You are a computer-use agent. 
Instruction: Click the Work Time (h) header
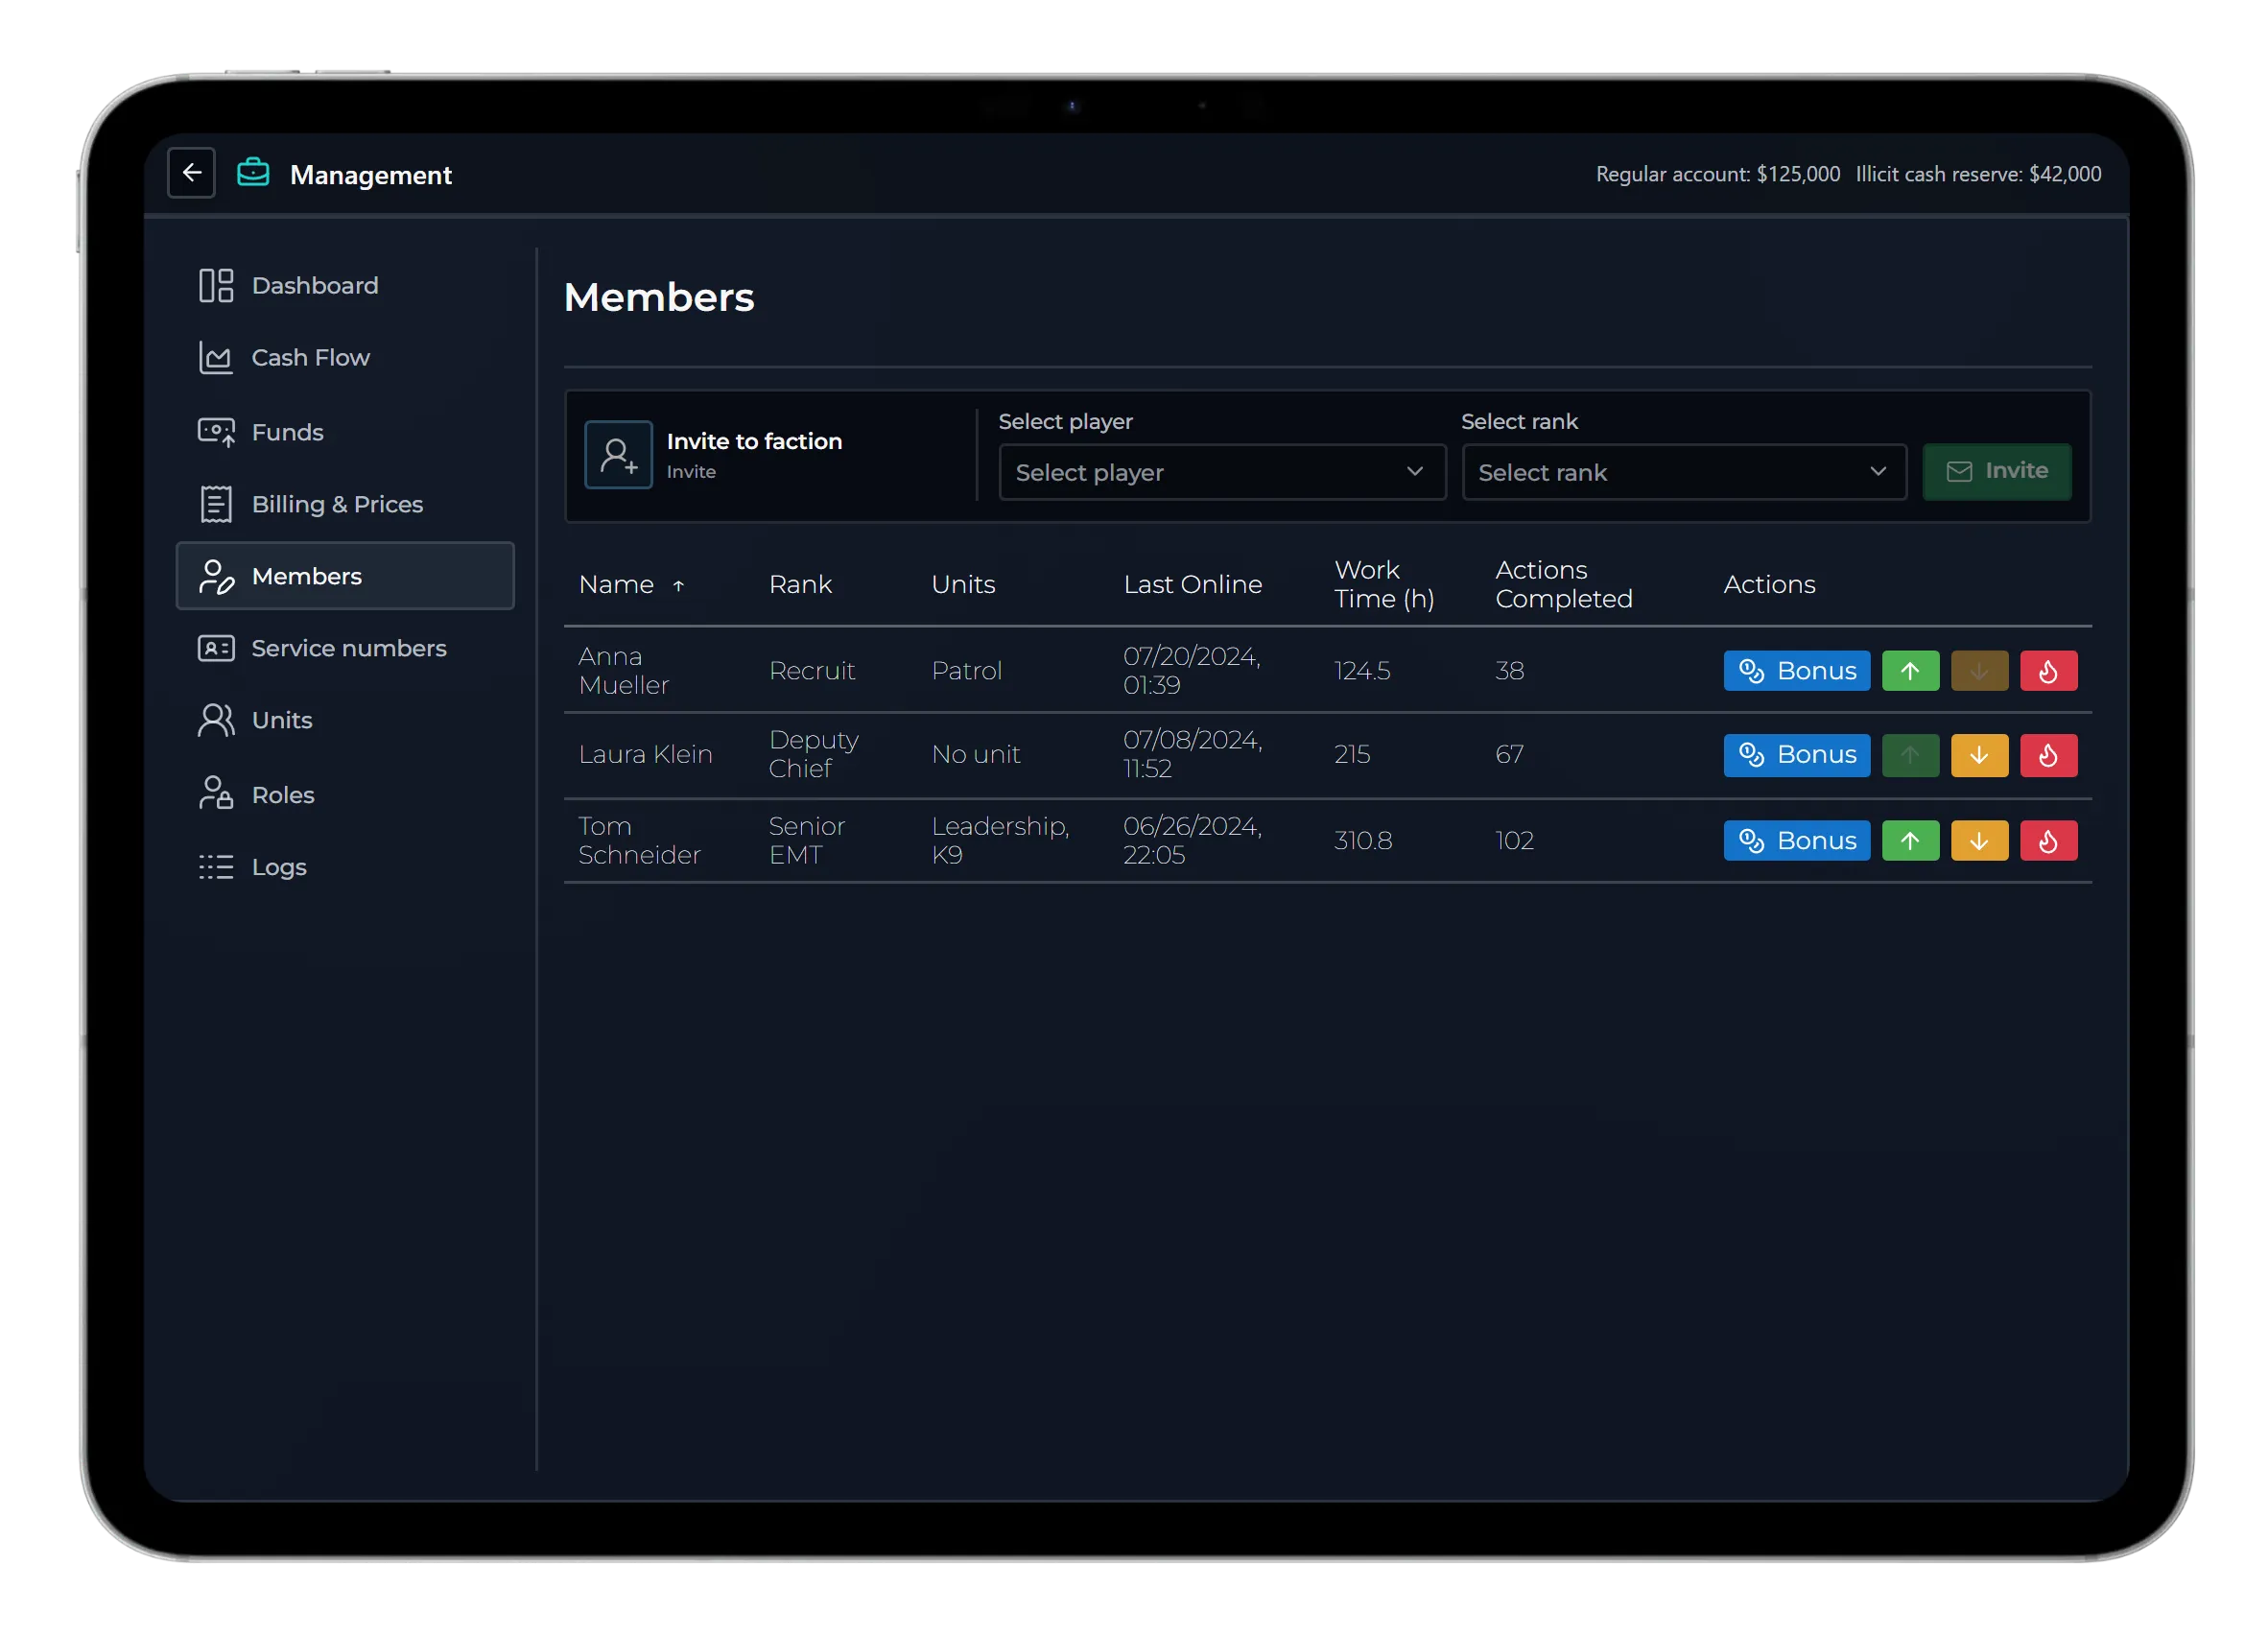(1384, 584)
